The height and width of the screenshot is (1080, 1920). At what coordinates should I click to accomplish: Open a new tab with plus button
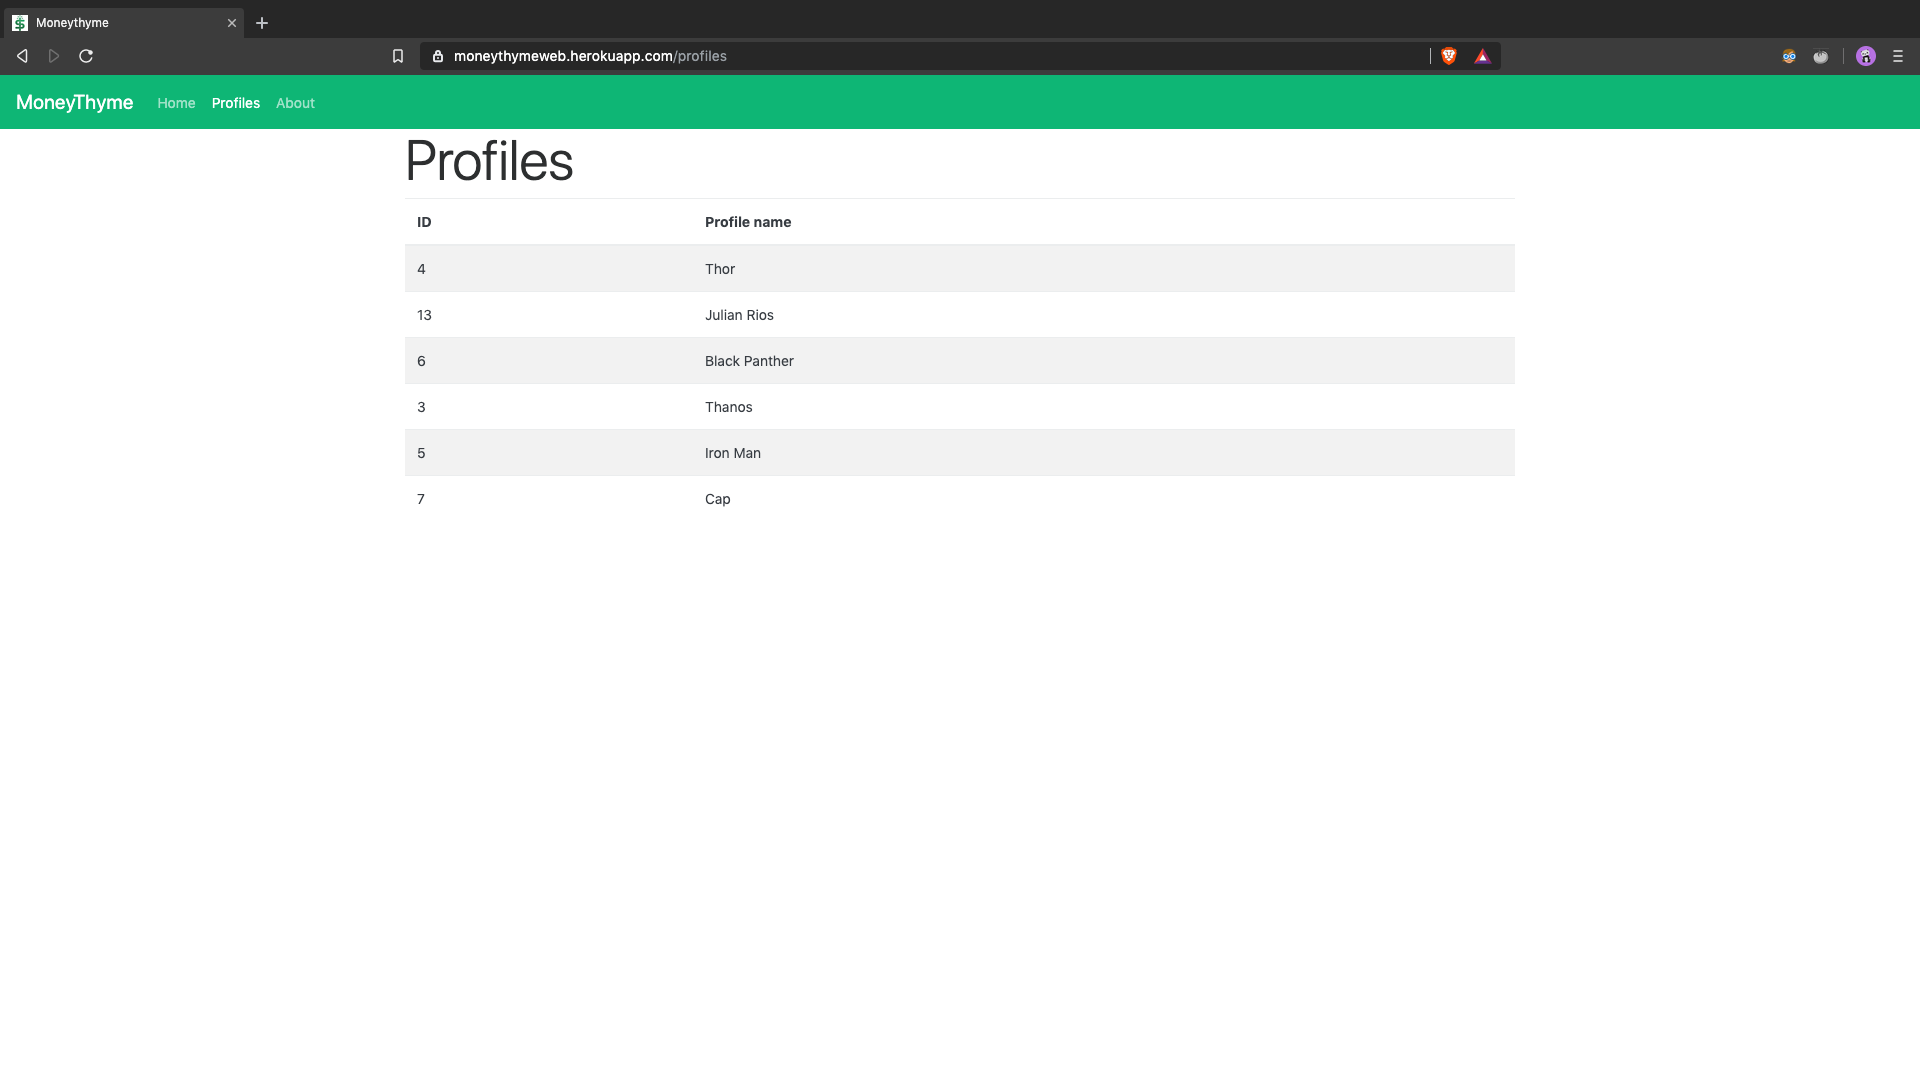(262, 23)
